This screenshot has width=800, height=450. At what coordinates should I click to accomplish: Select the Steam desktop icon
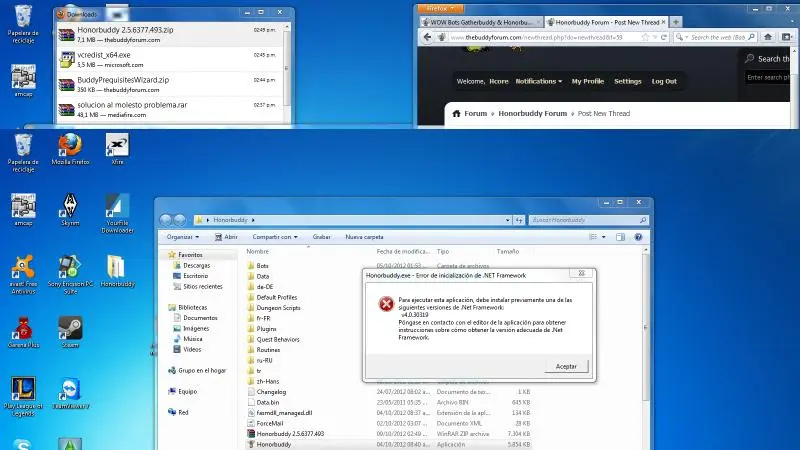click(70, 332)
